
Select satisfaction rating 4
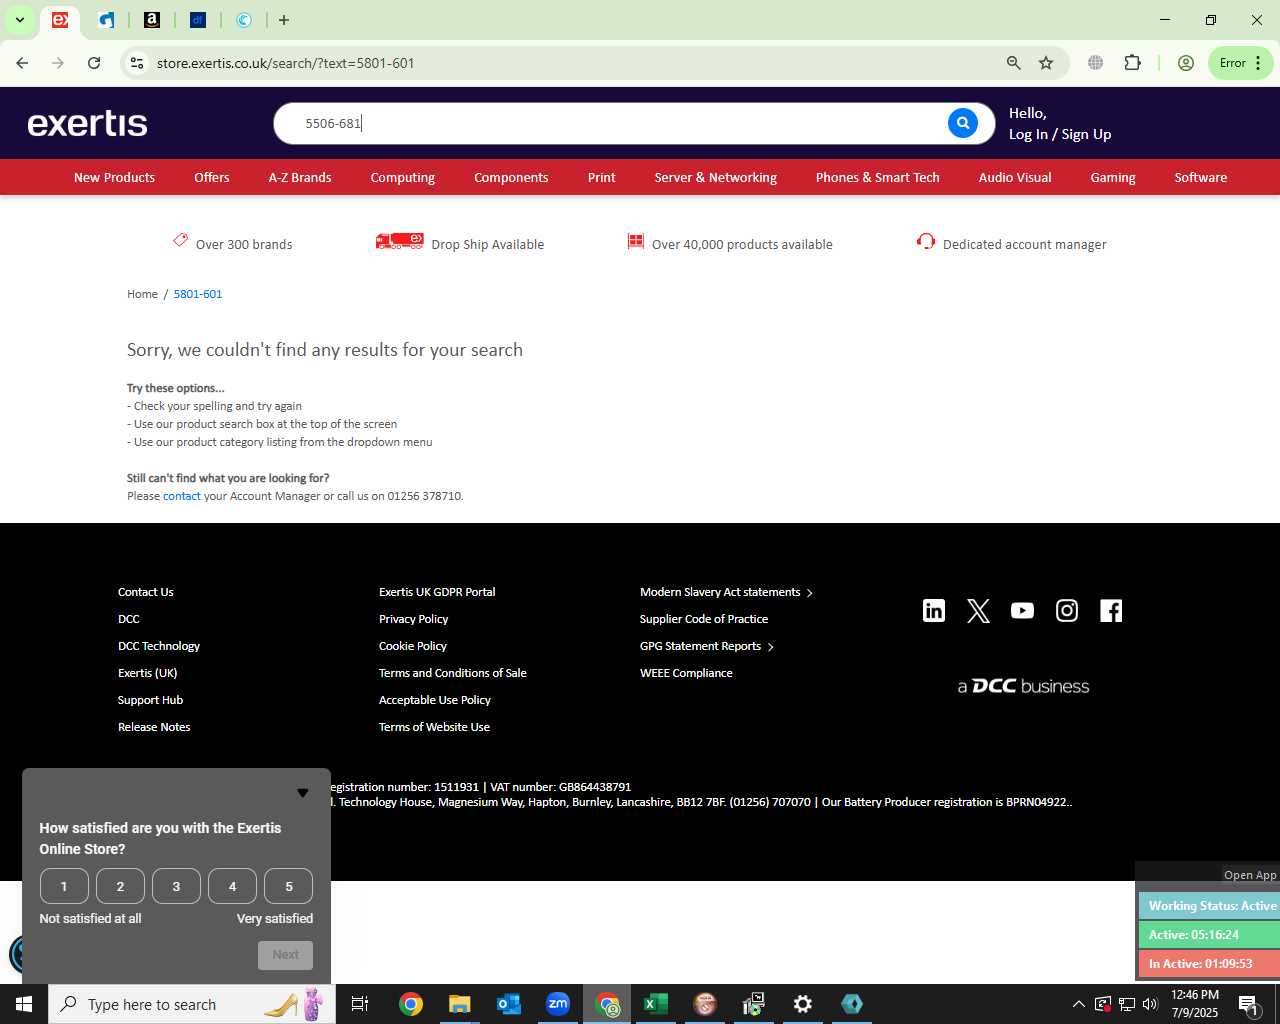tap(232, 886)
